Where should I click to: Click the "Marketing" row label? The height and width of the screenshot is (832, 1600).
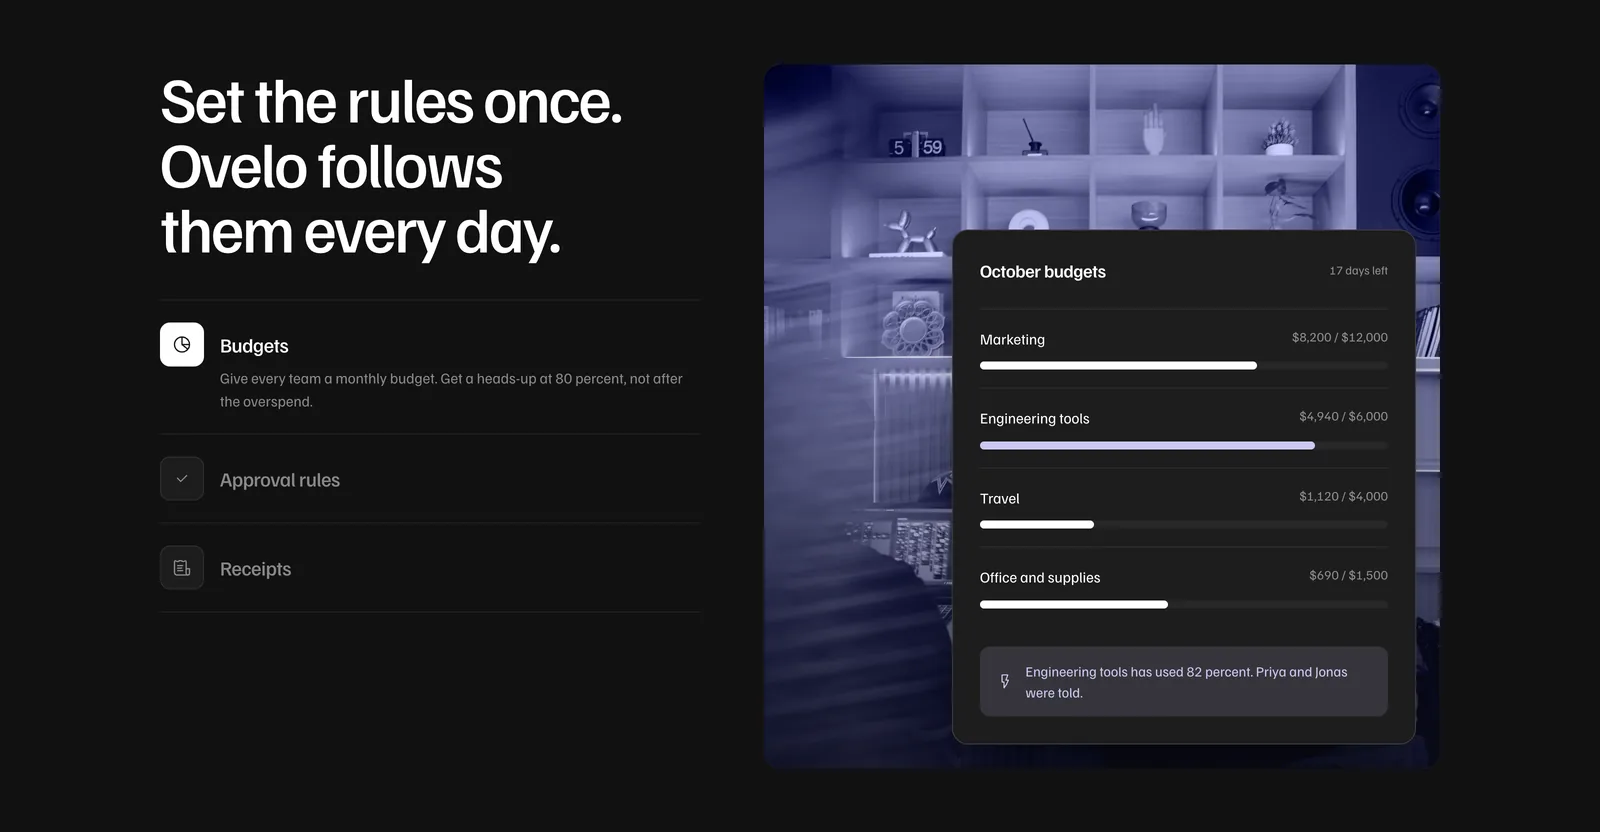[x=1012, y=340]
